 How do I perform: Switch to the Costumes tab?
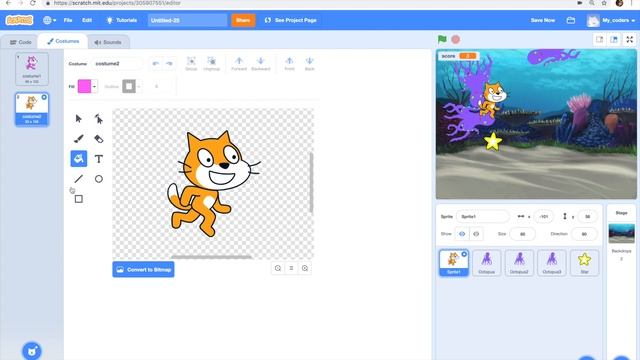point(63,41)
